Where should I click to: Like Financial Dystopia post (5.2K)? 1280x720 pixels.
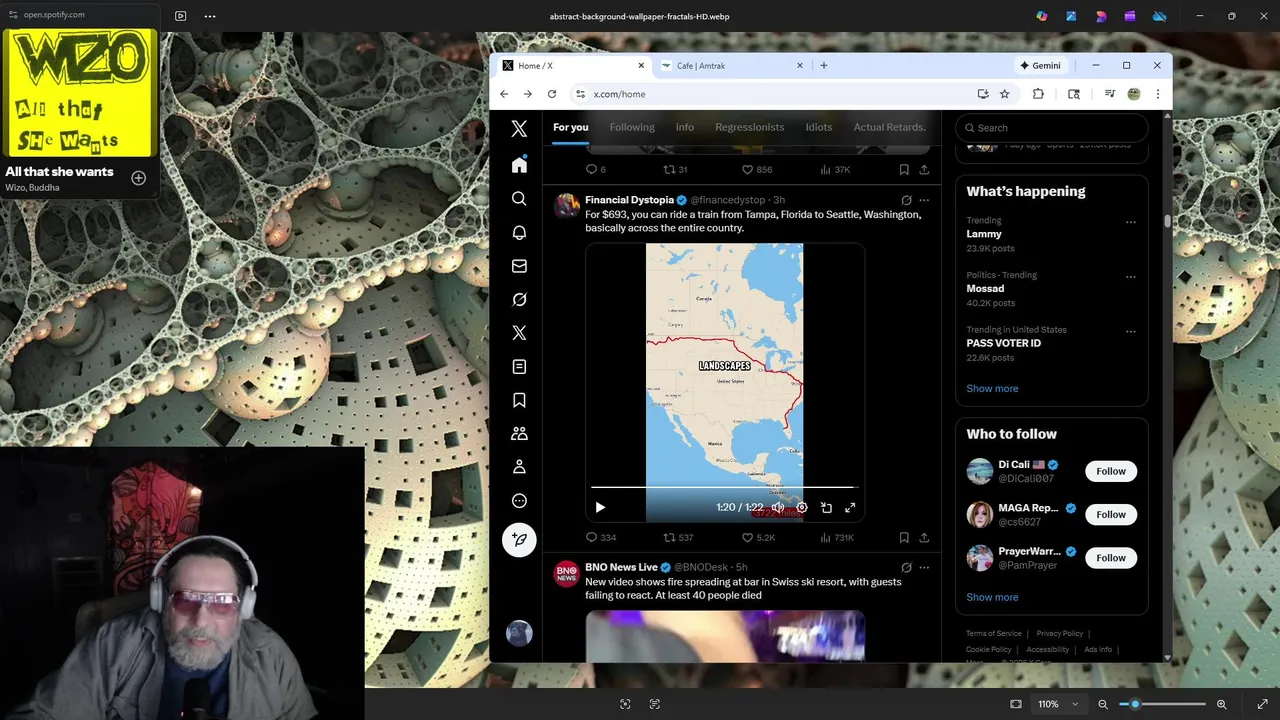click(x=758, y=538)
